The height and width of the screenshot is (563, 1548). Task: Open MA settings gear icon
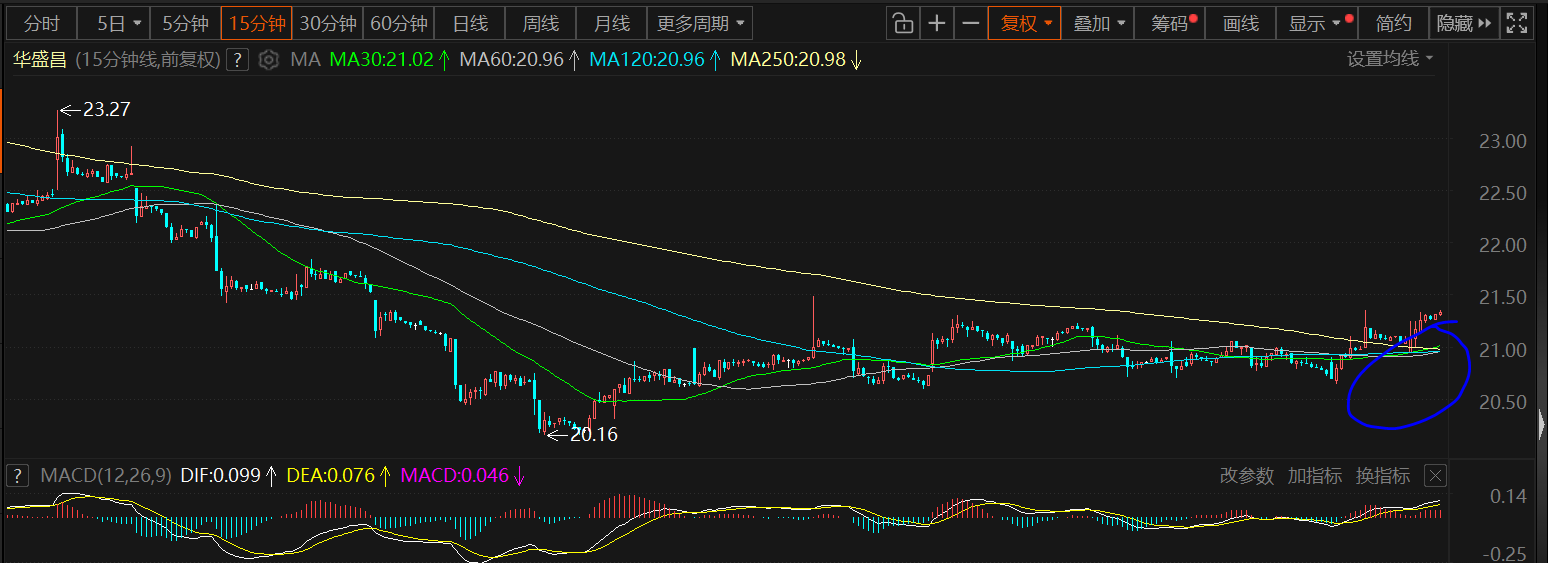point(268,60)
